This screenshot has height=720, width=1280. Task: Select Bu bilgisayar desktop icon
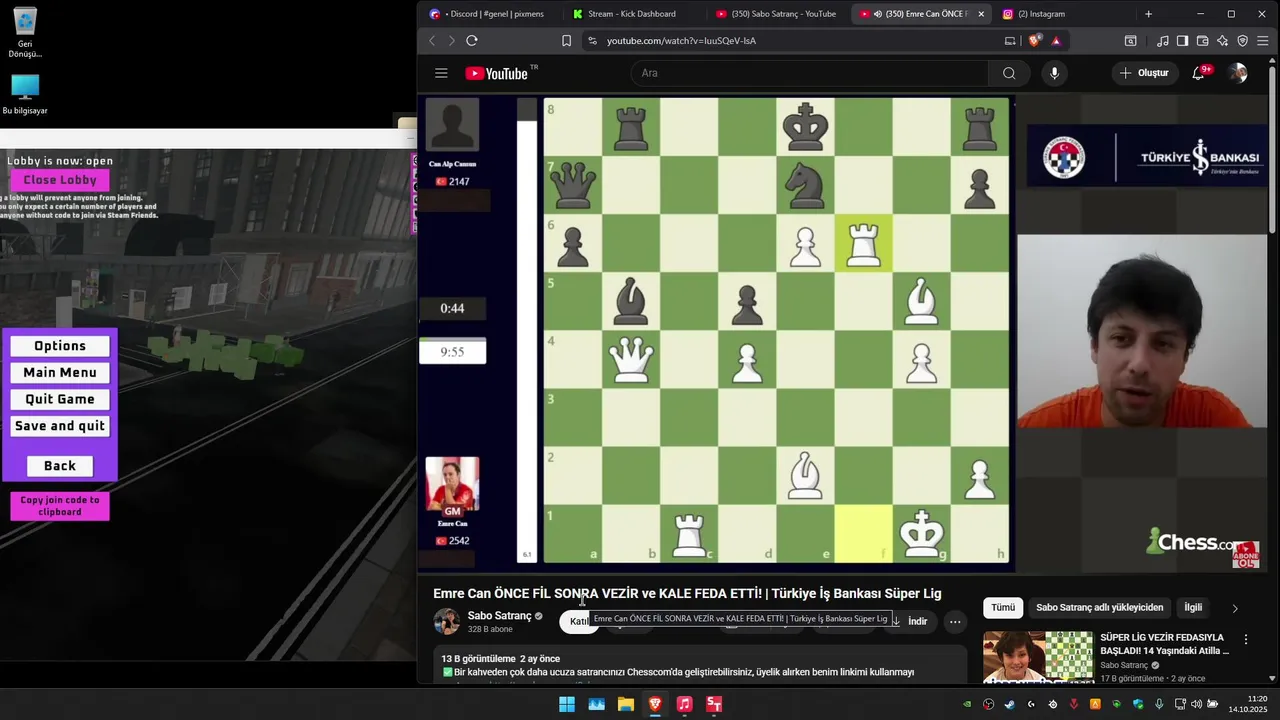pyautogui.click(x=25, y=95)
